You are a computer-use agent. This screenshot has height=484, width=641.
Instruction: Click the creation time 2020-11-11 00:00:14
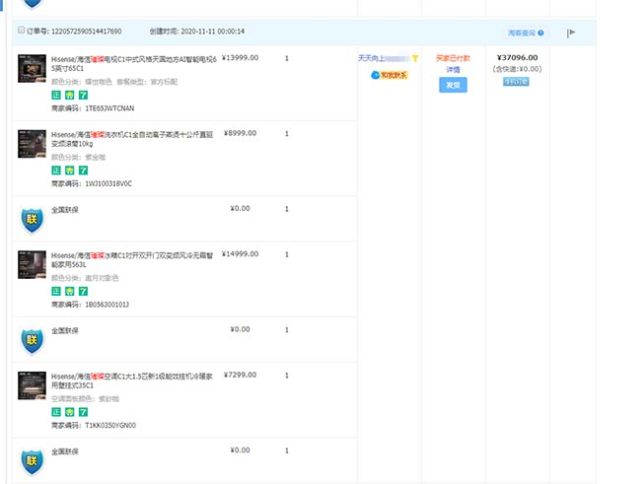click(x=213, y=31)
